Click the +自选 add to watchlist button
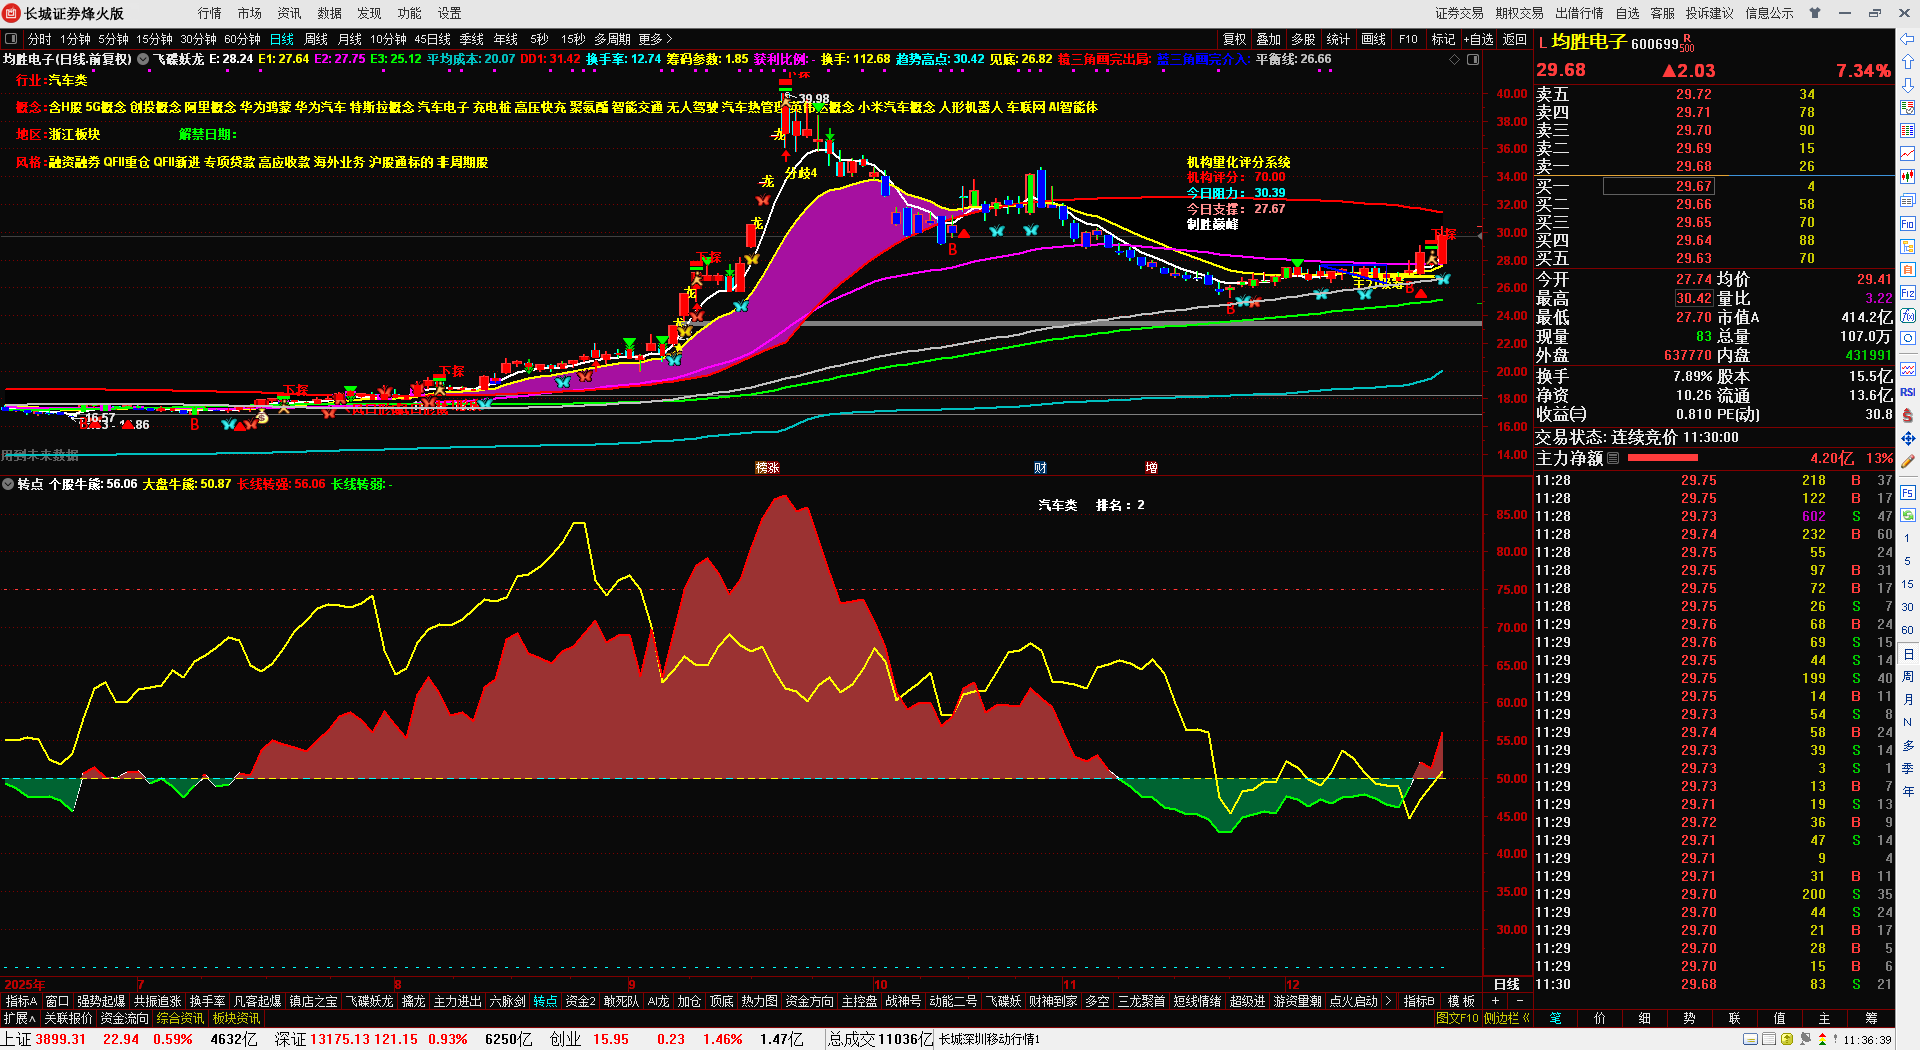Viewport: 1920px width, 1050px height. point(1479,39)
